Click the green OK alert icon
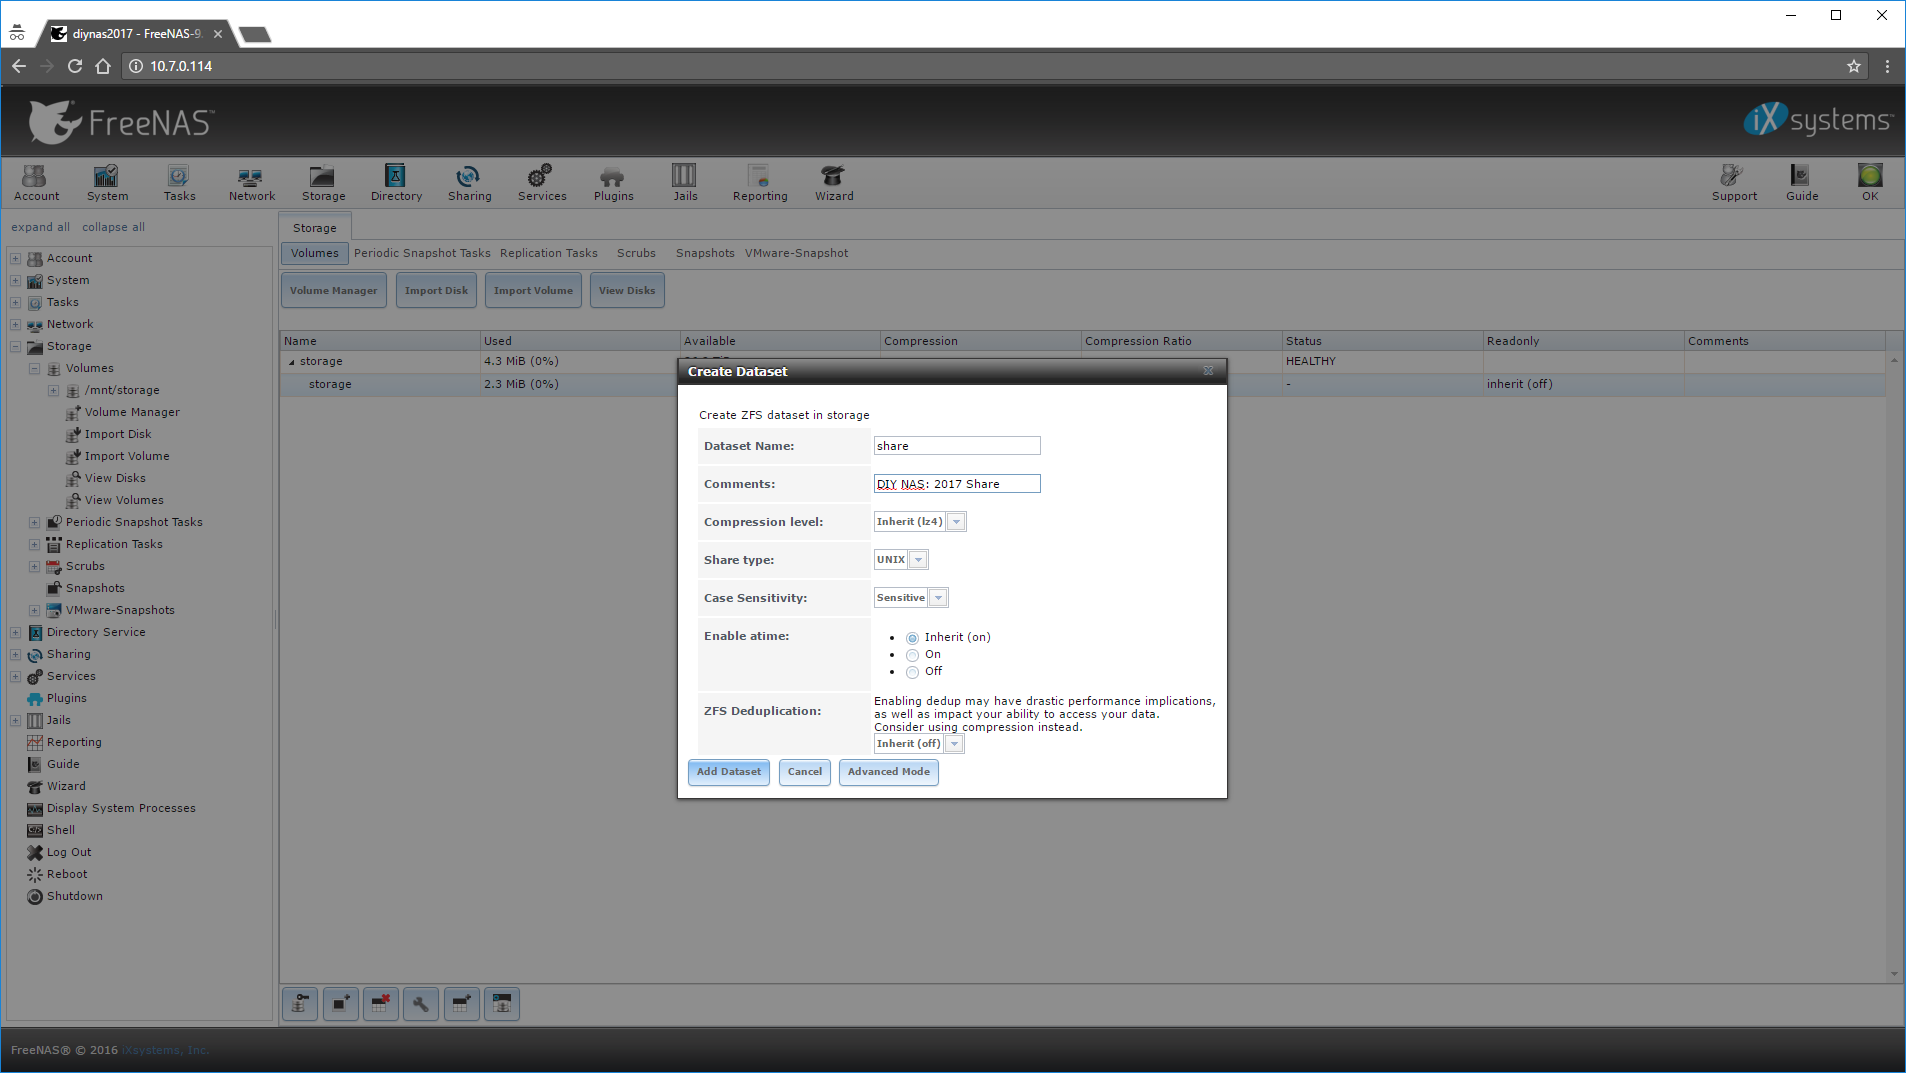The width and height of the screenshot is (1906, 1073). tap(1869, 183)
